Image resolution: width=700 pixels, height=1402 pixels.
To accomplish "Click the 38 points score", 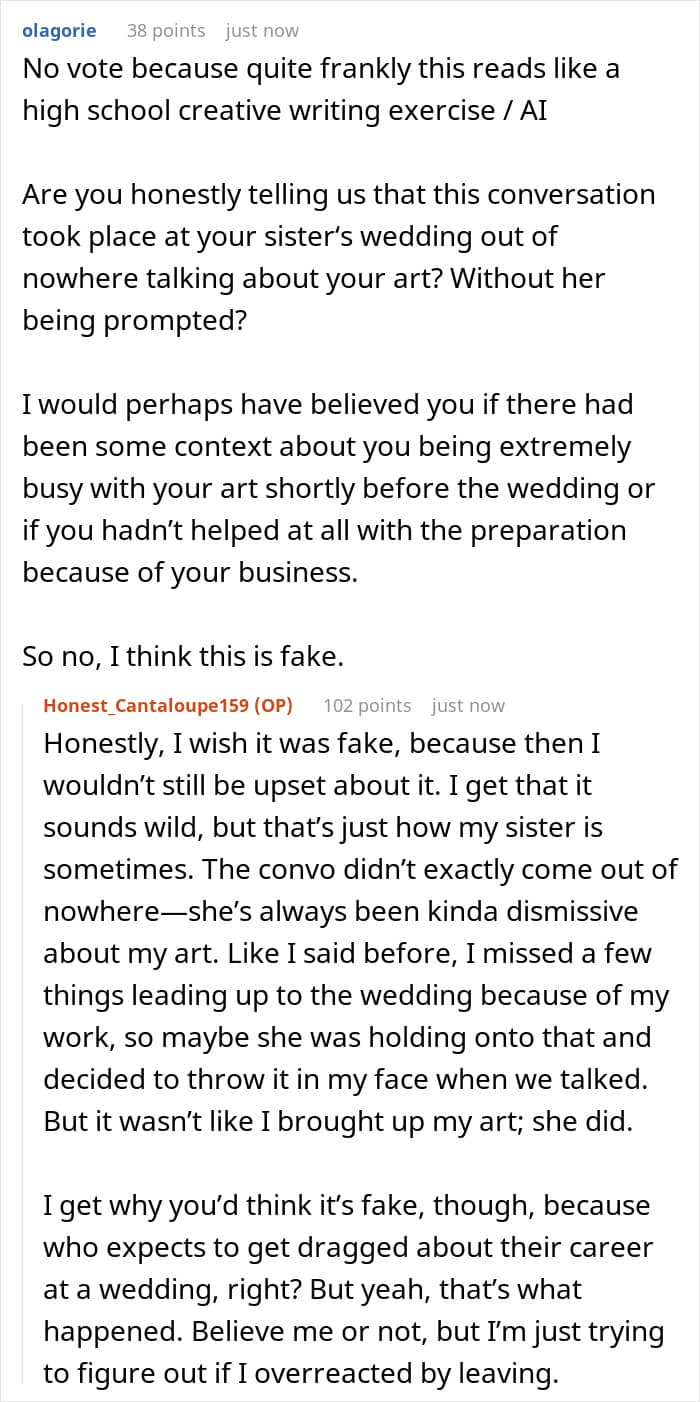I will [x=166, y=30].
